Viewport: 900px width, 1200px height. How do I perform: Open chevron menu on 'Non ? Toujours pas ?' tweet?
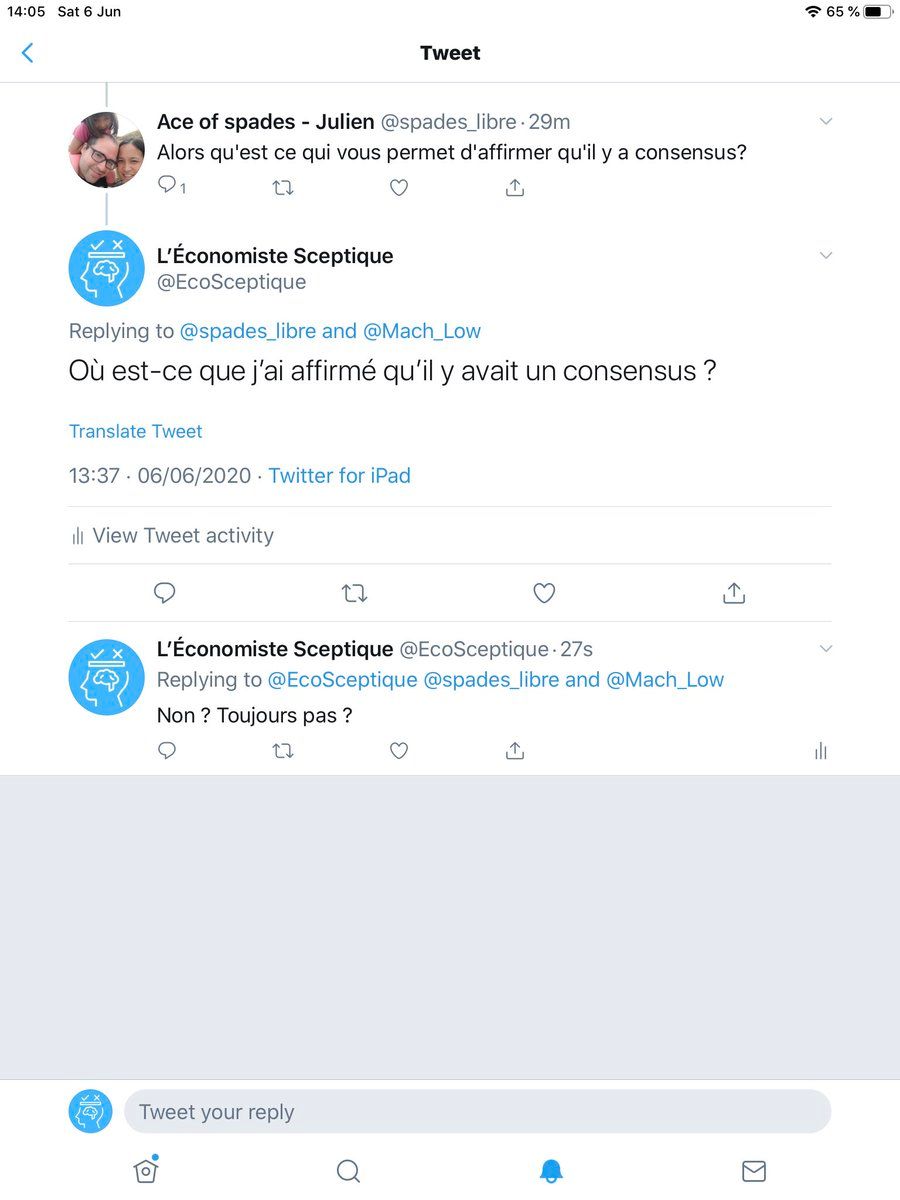tap(826, 649)
